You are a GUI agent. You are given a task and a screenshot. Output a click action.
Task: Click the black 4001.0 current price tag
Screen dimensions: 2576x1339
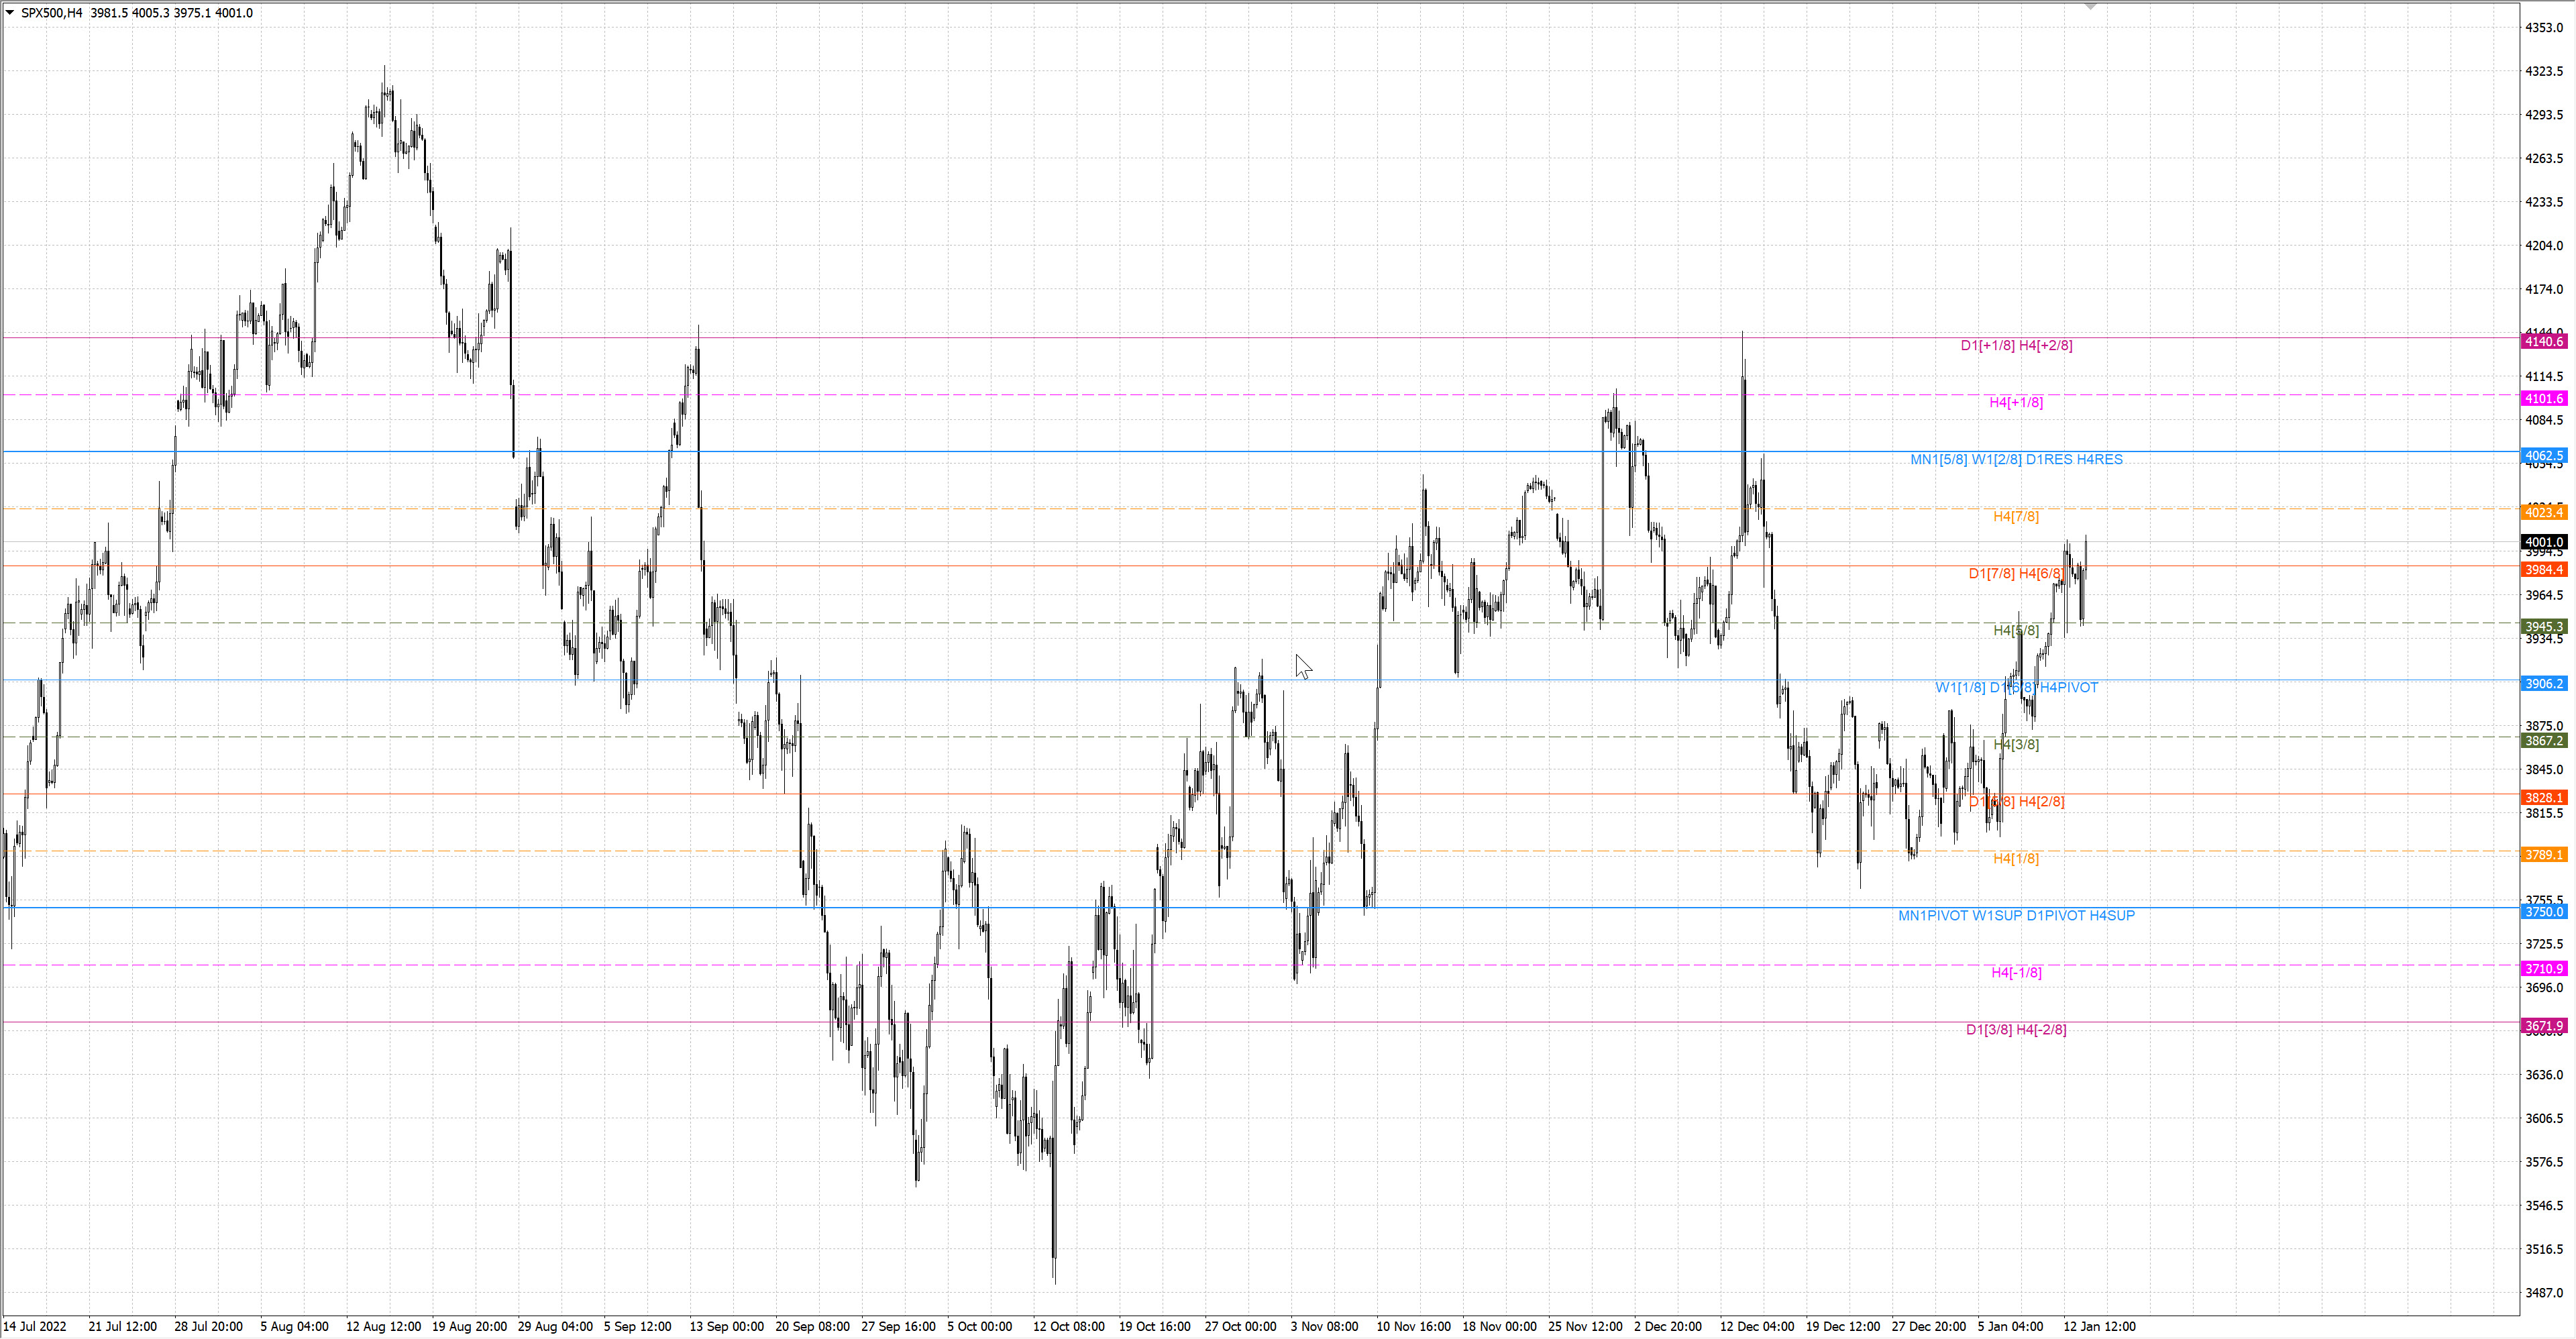click(x=2544, y=542)
